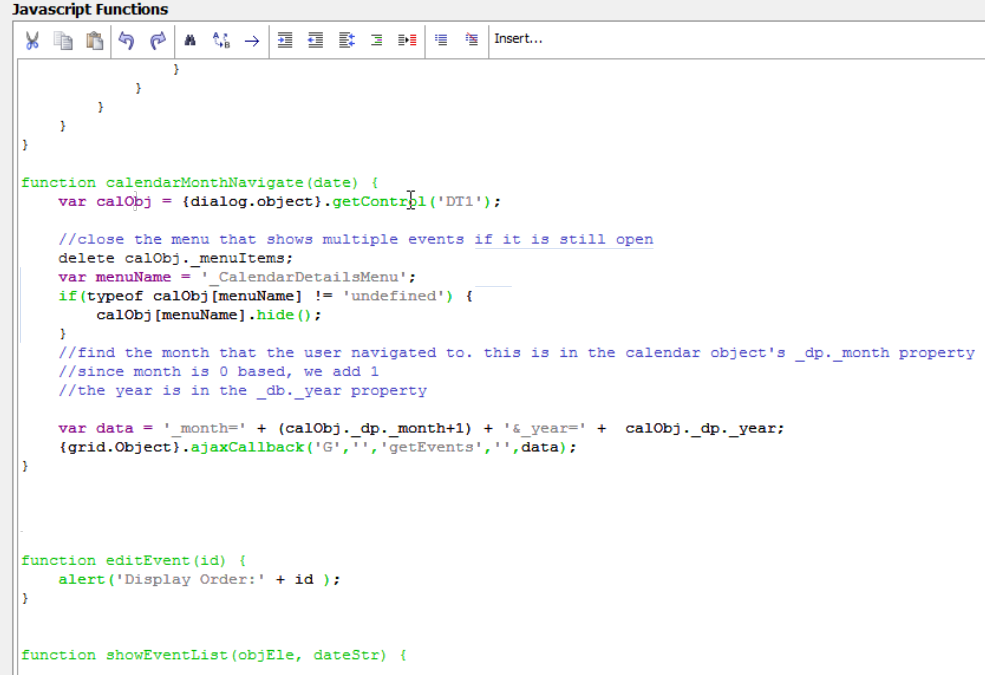Undo the last edit
This screenshot has height=675, width=985.
pyautogui.click(x=127, y=41)
